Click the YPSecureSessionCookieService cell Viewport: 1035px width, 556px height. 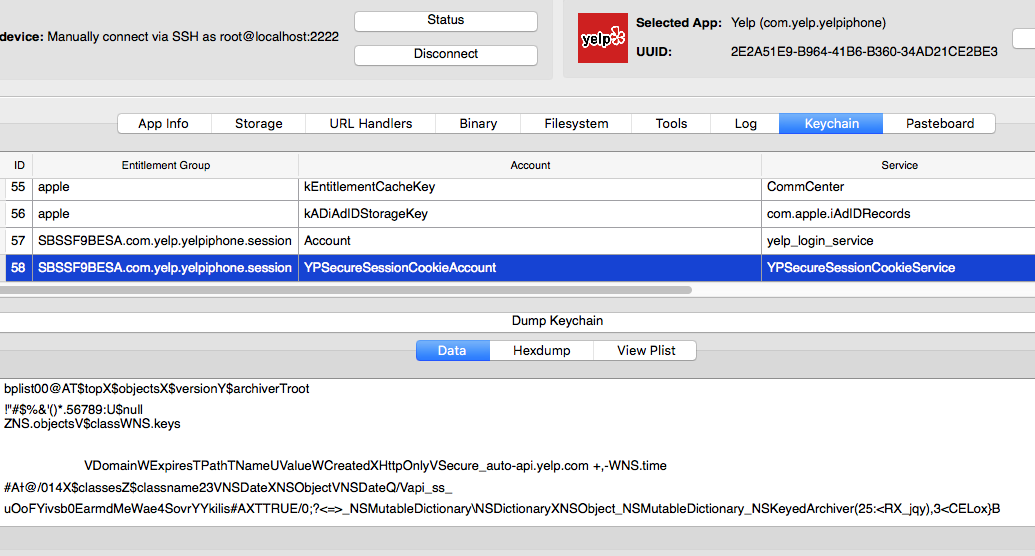[x=898, y=268]
